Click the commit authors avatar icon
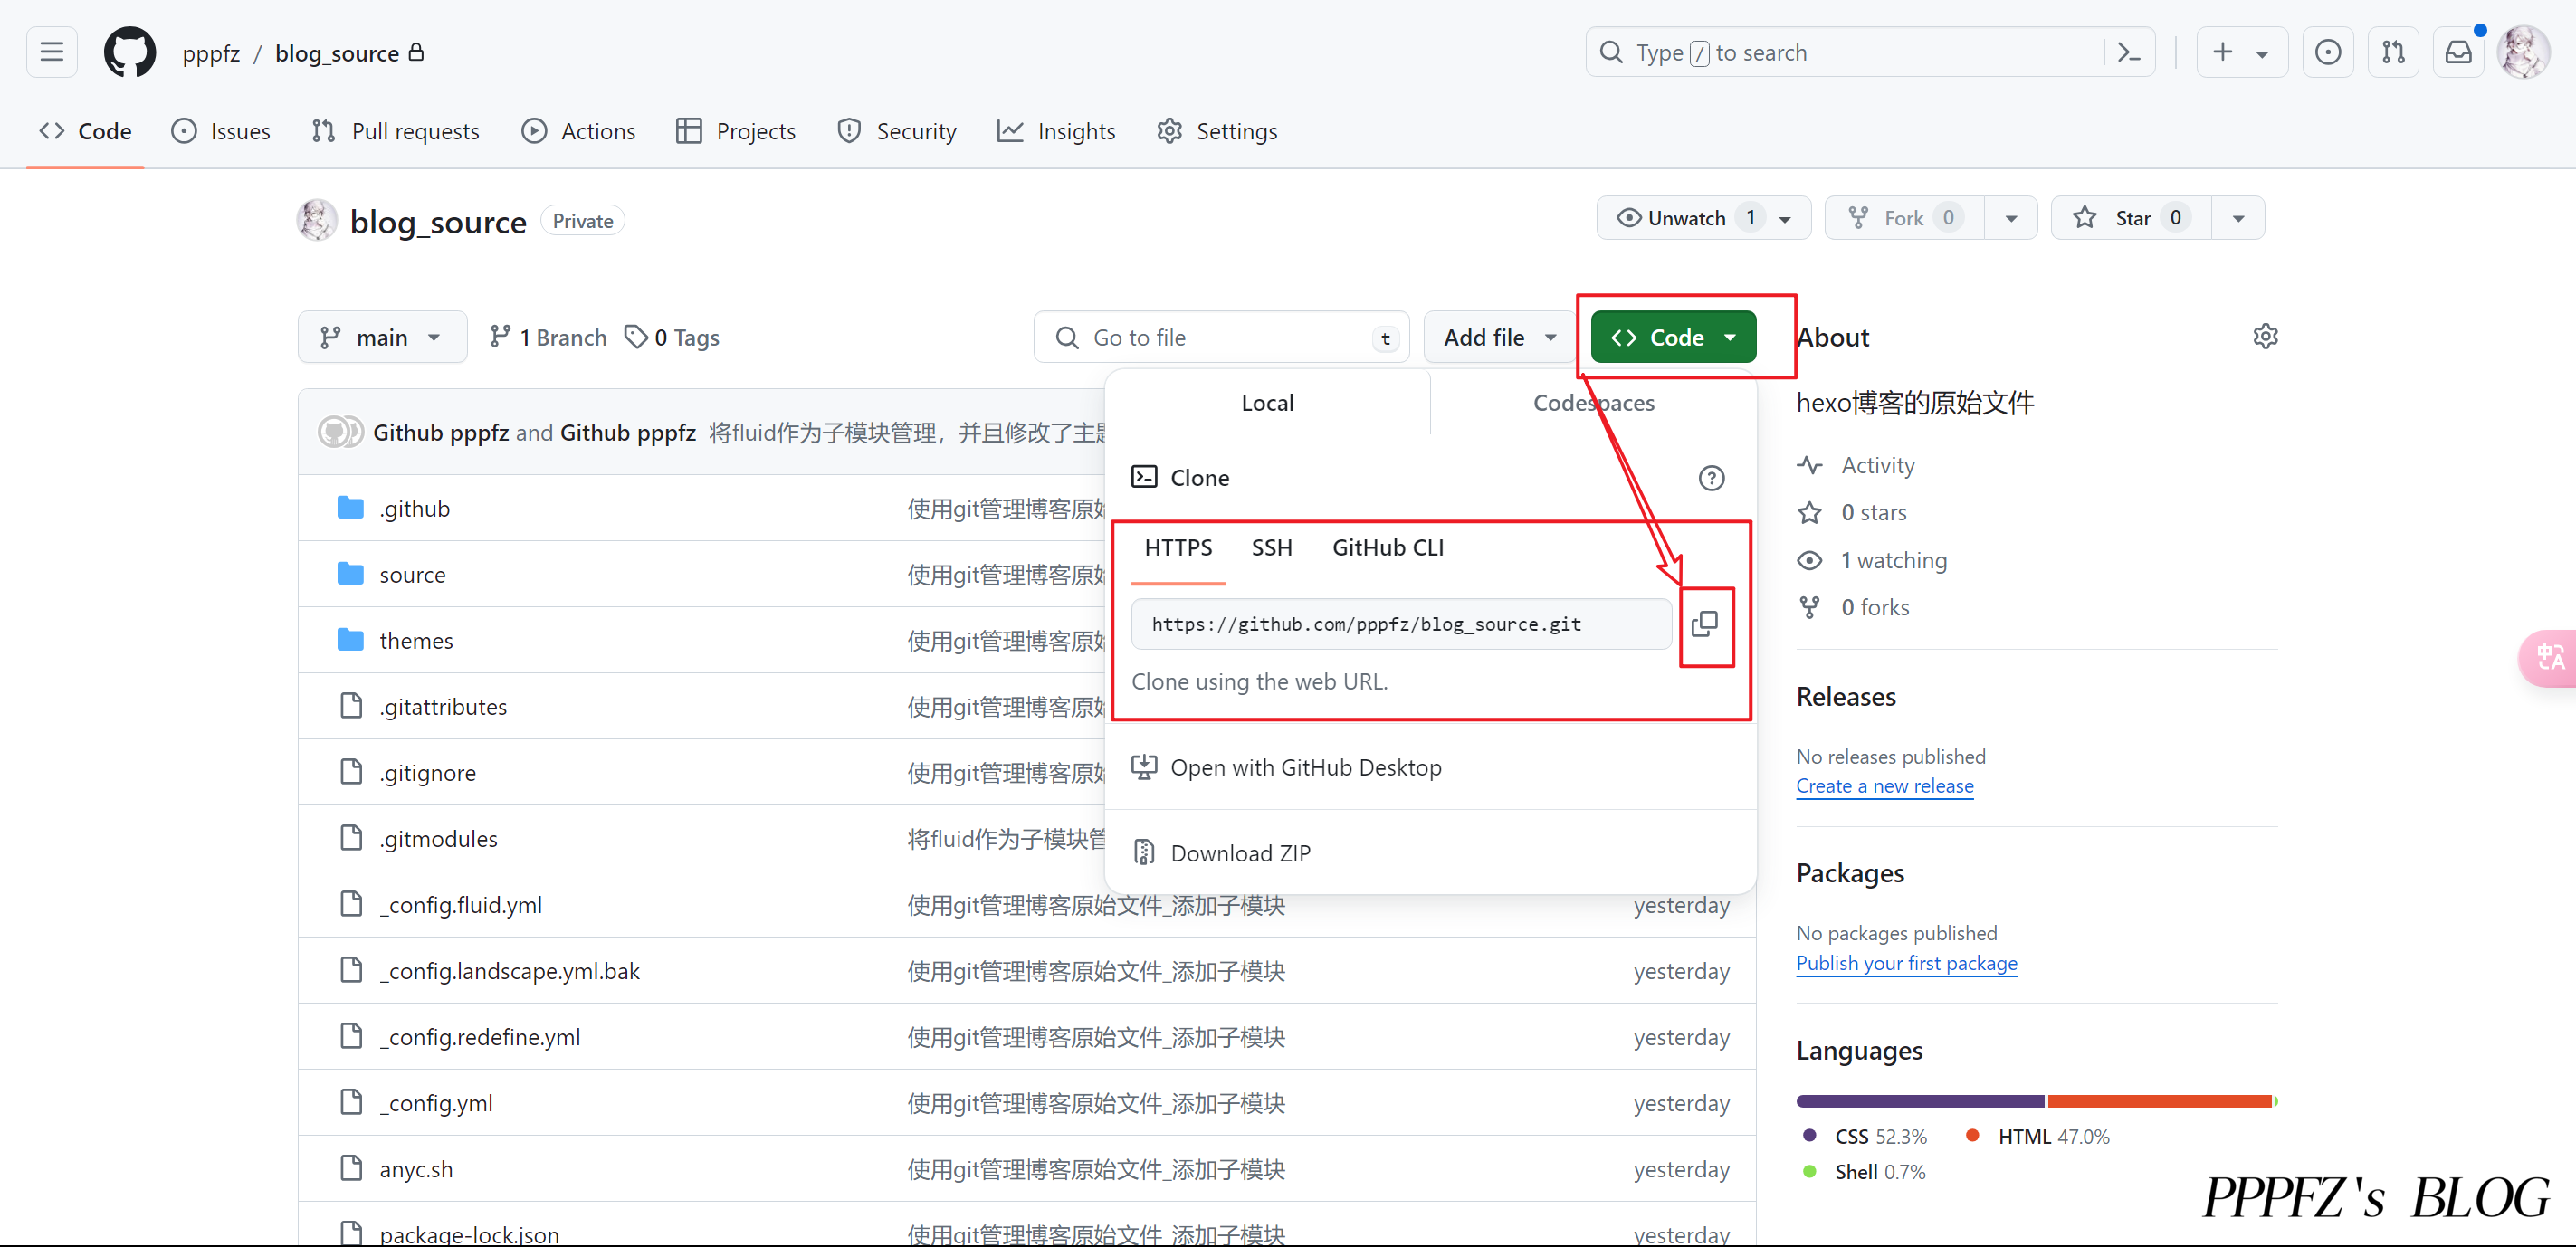Viewport: 2576px width, 1247px height. coord(341,432)
